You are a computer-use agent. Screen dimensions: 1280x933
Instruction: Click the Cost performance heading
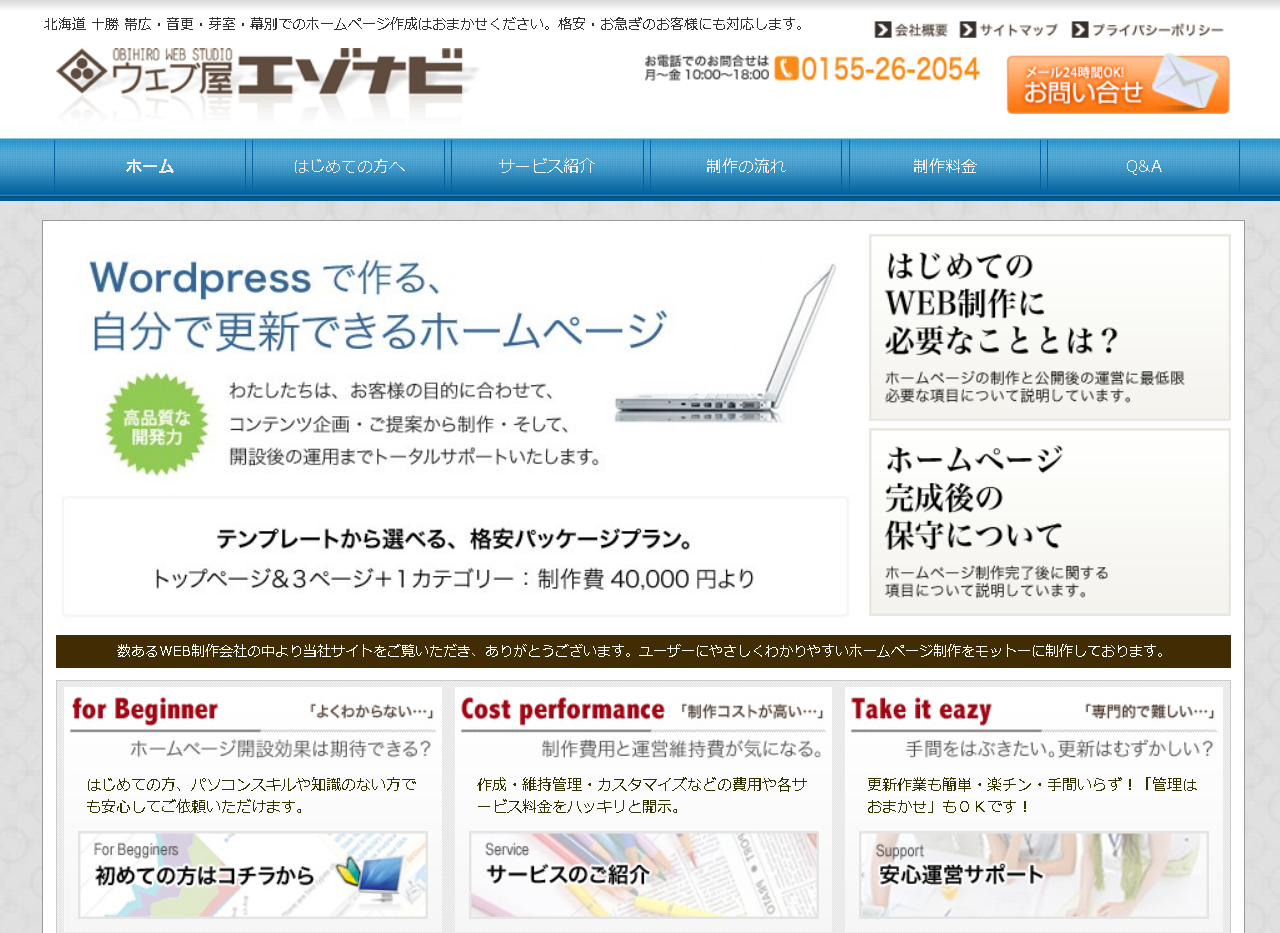(x=562, y=710)
